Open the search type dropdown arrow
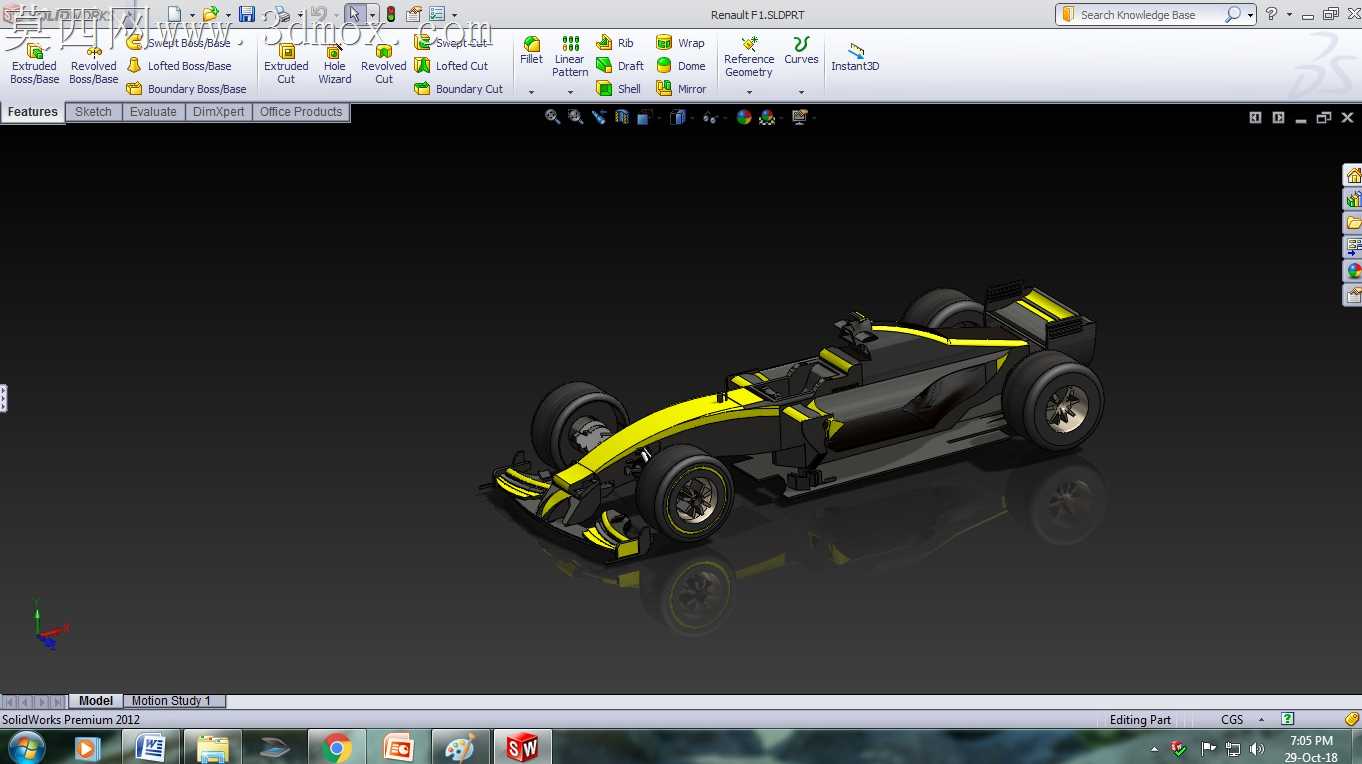Viewport: 1362px width, 764px height. point(1250,15)
